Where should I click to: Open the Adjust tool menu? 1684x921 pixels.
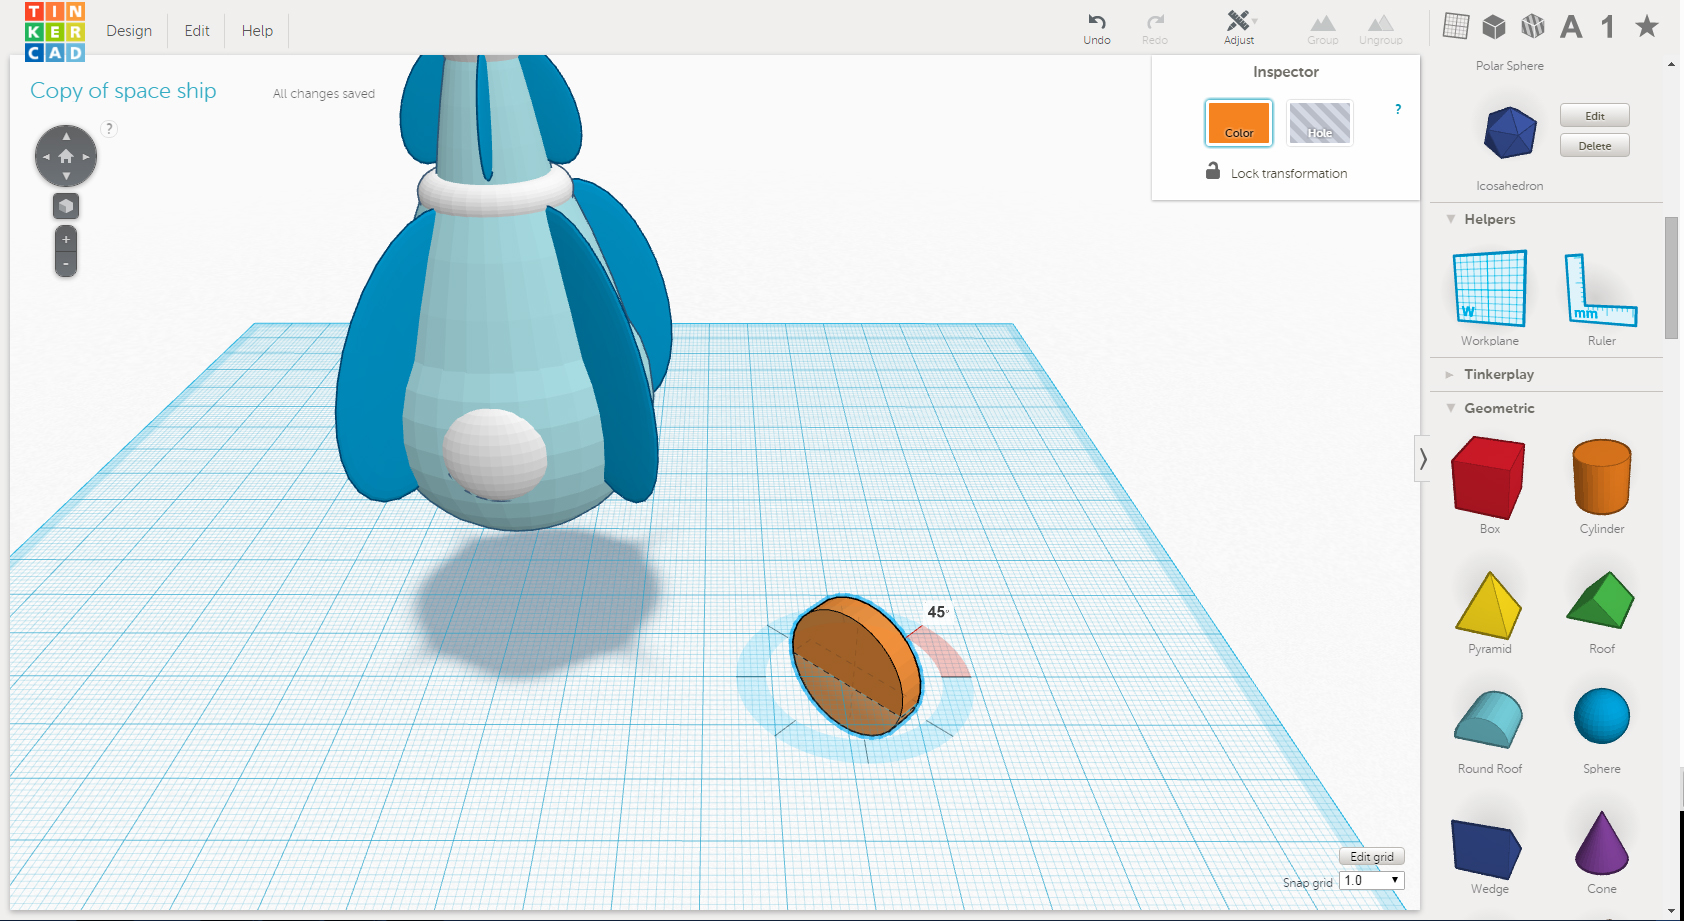click(x=1239, y=28)
